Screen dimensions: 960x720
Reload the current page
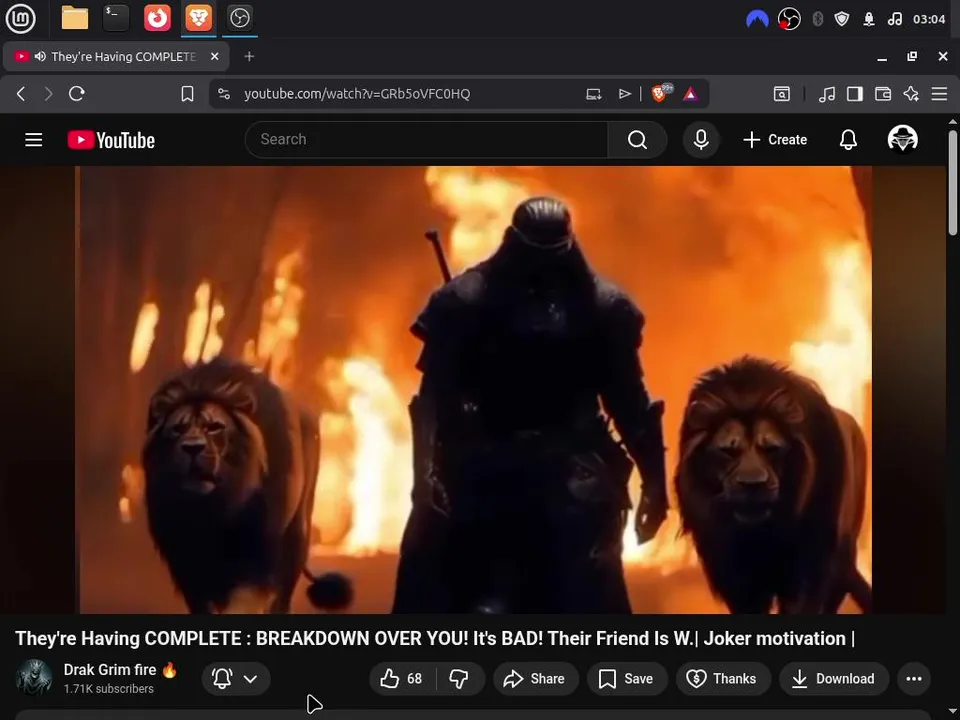tap(77, 94)
